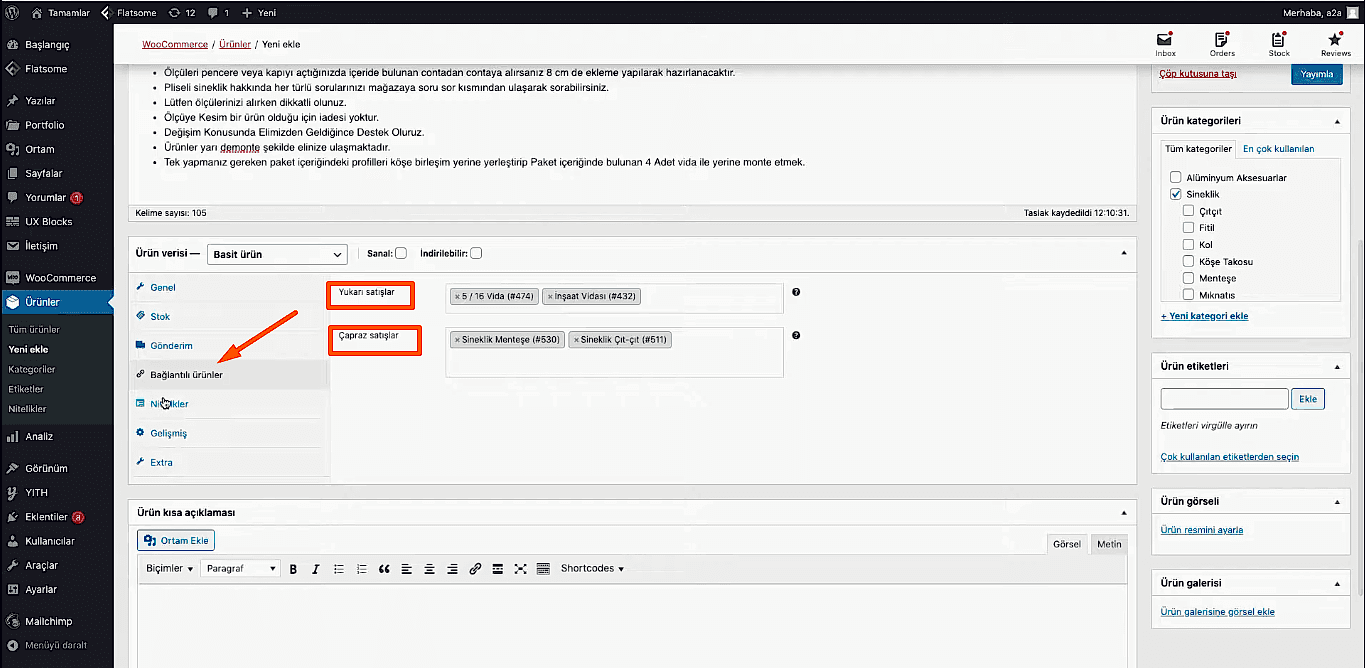
Task: Apply blockquote formatting
Action: (x=384, y=568)
